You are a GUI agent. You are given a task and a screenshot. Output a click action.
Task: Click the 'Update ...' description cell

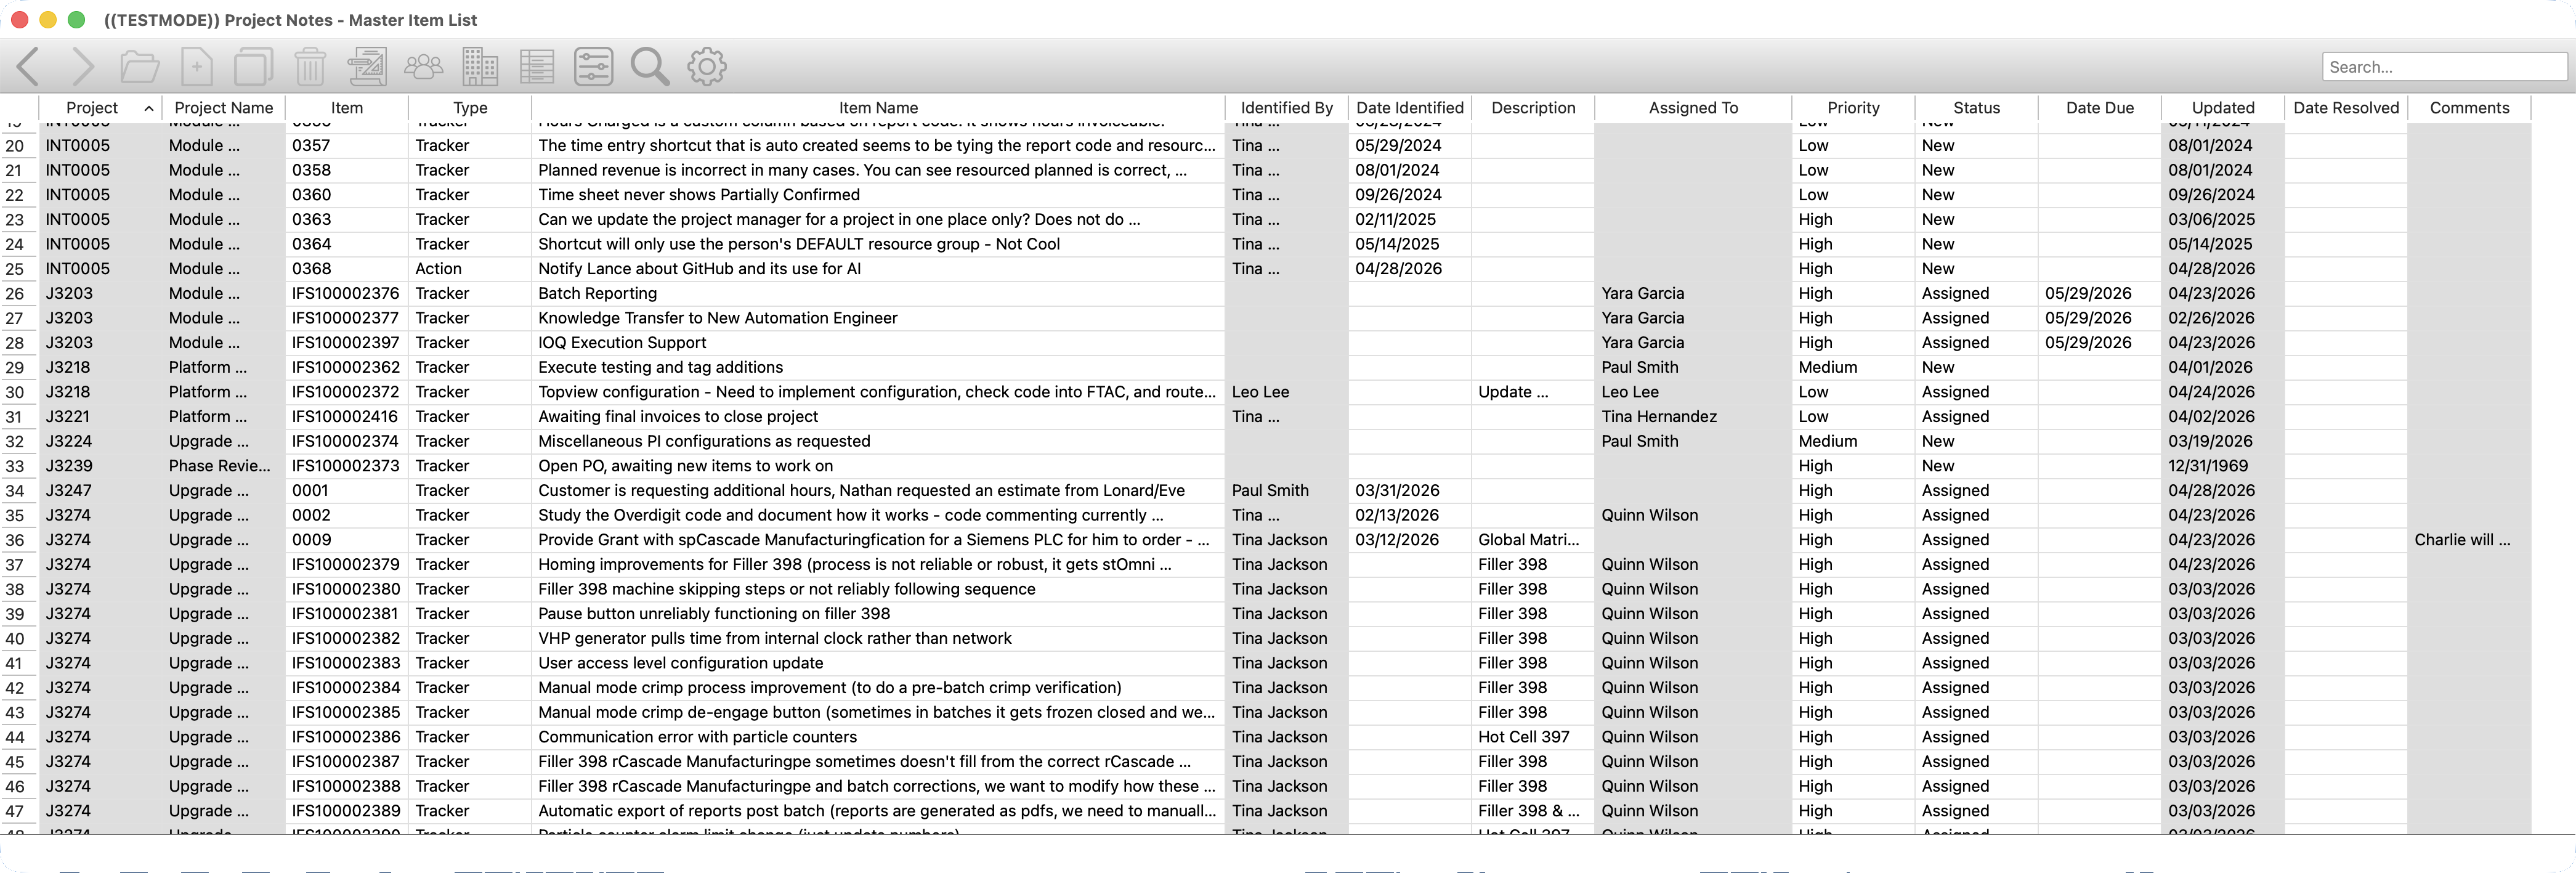(x=1533, y=392)
